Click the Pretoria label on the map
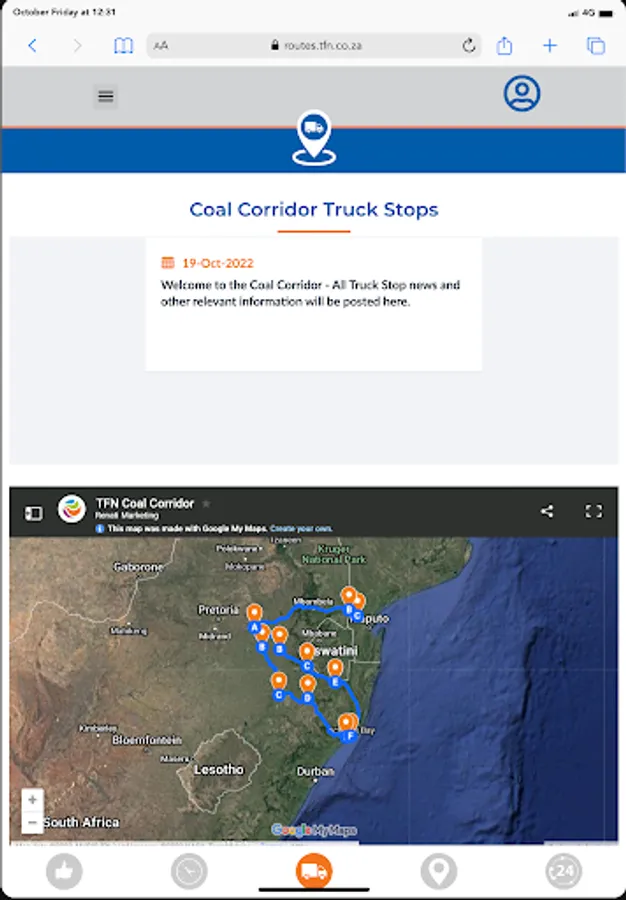 pos(219,610)
